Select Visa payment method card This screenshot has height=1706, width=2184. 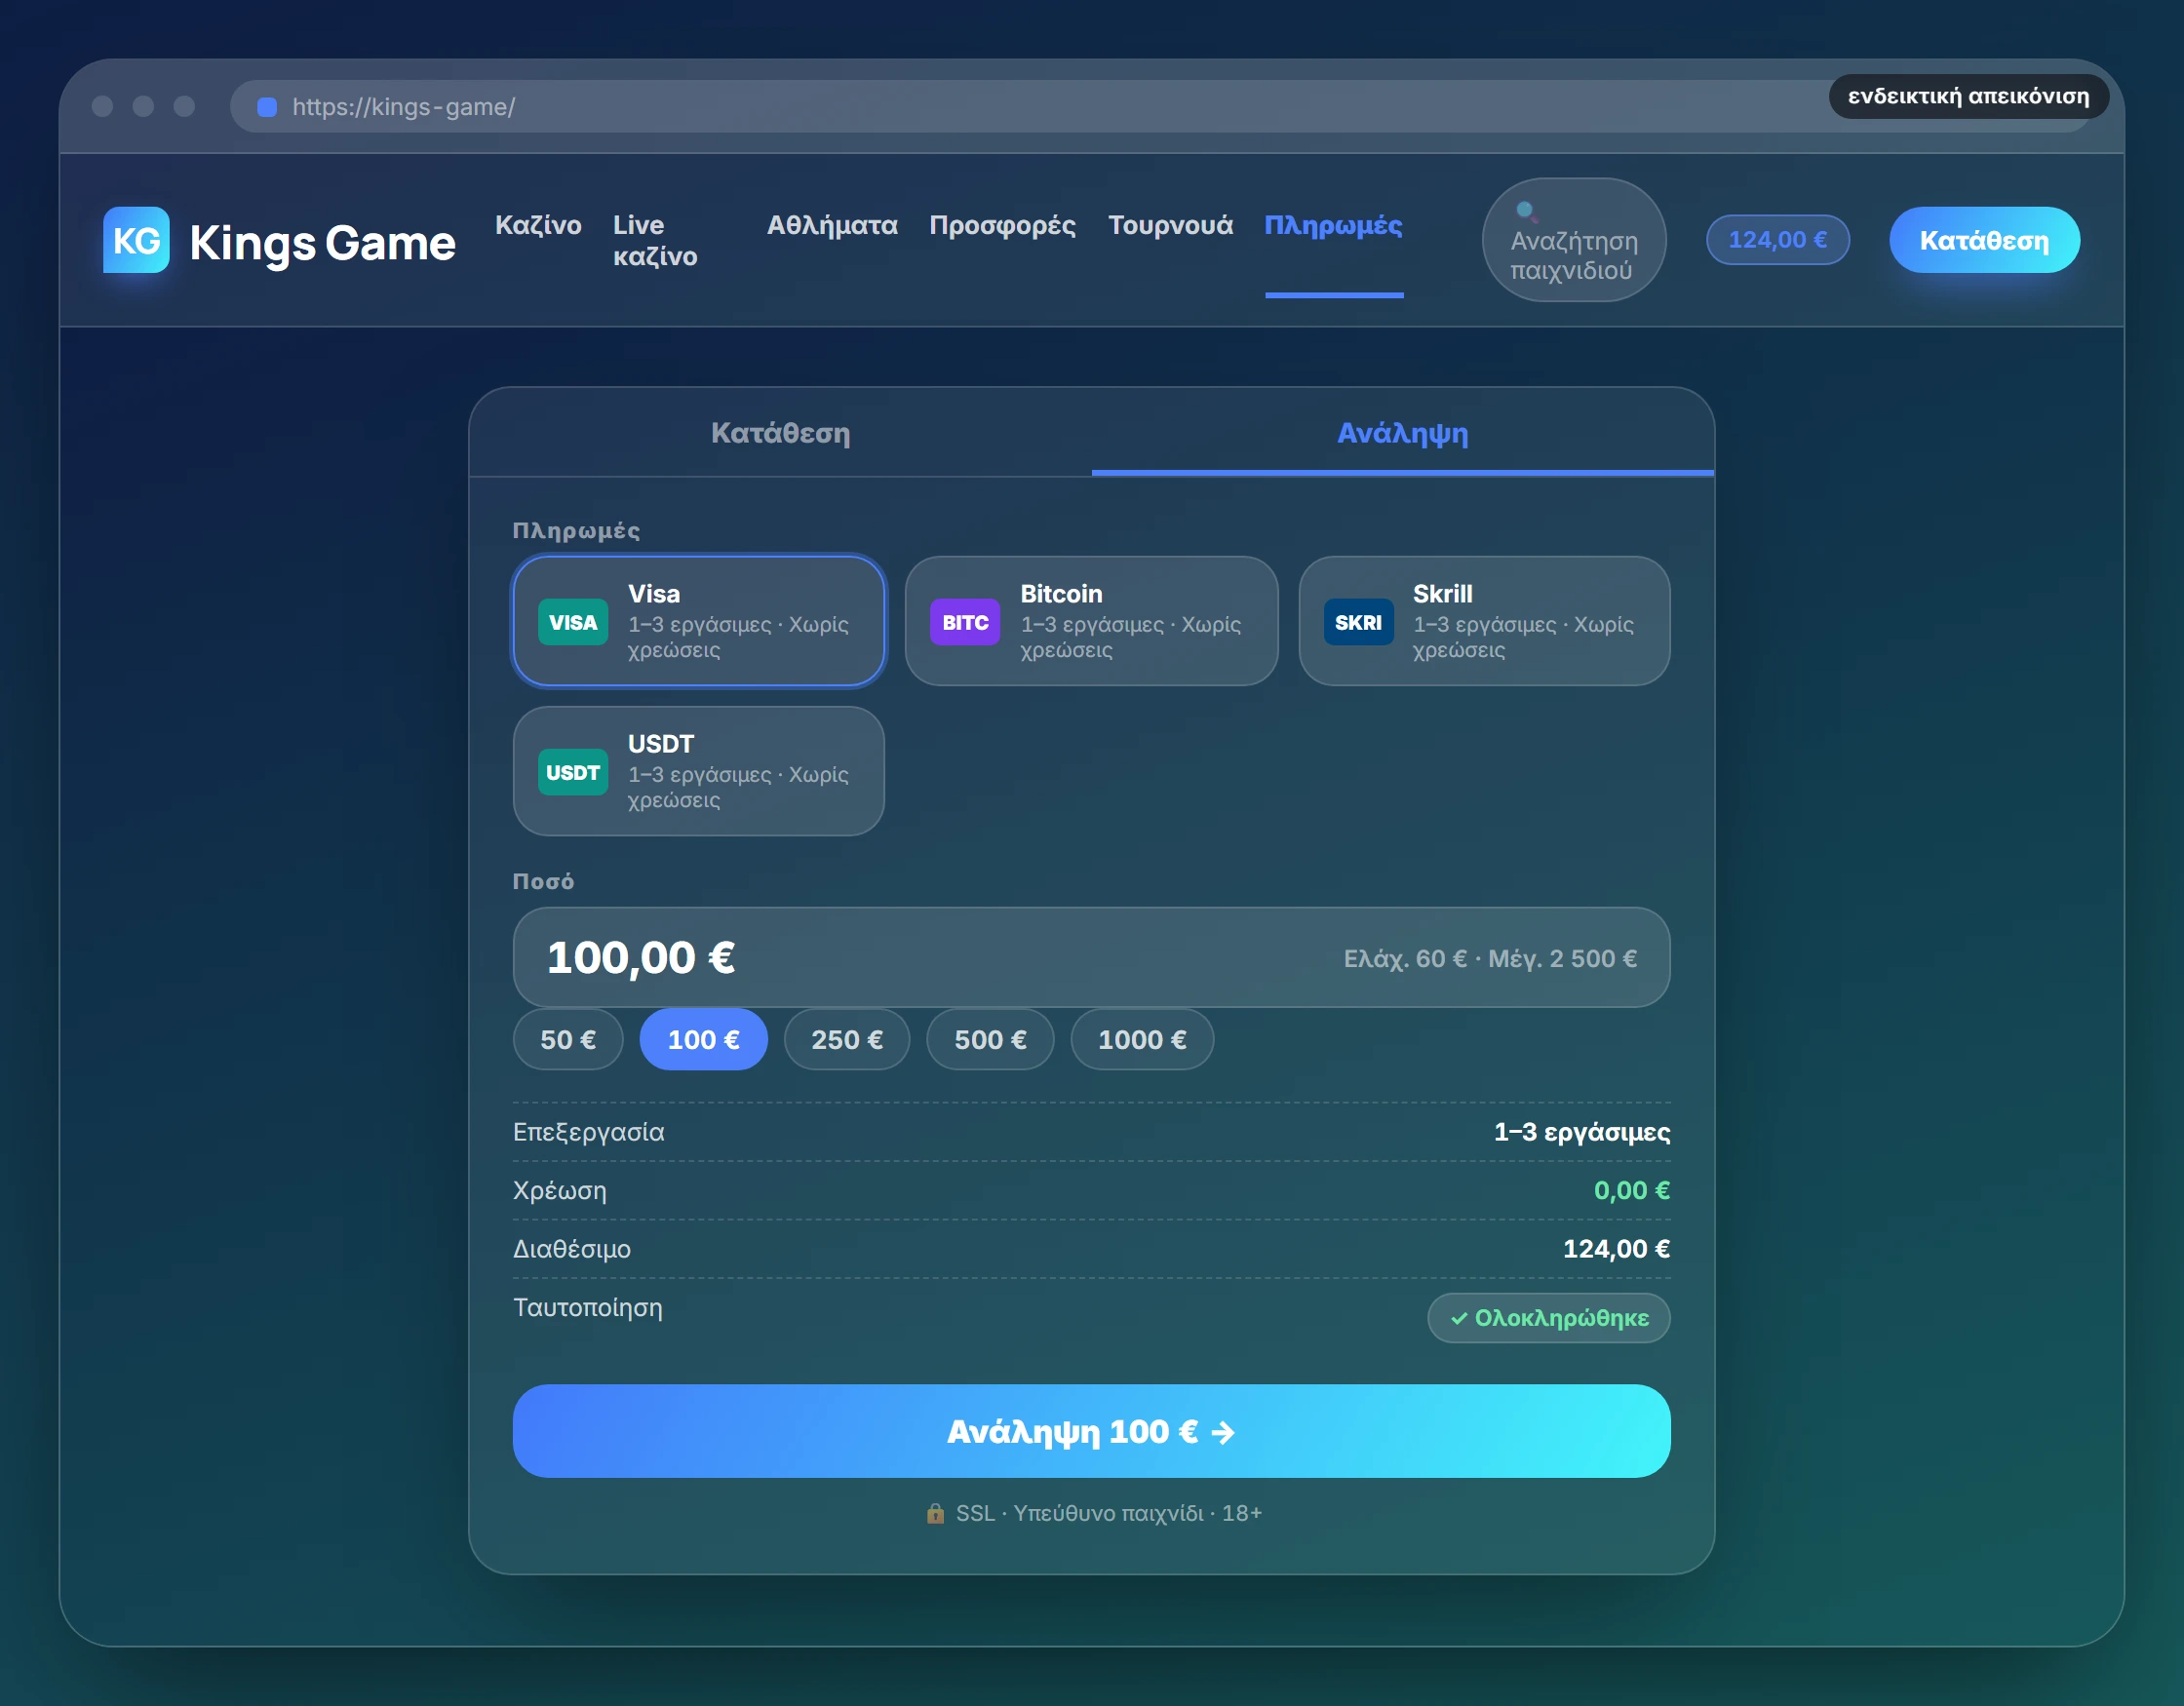tap(699, 621)
